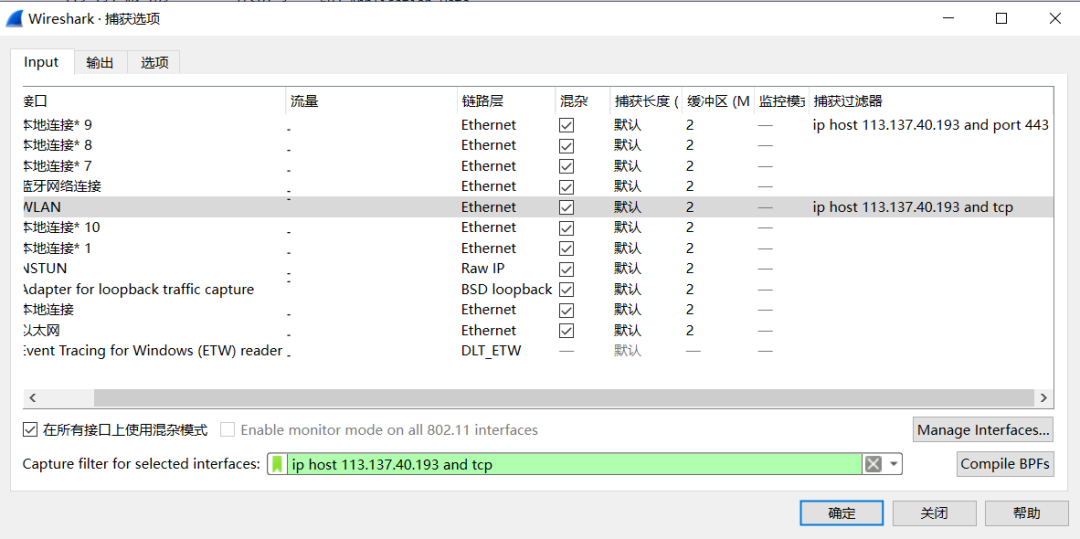Sort by the 缓冲区 column header
The height and width of the screenshot is (539, 1080).
click(718, 102)
